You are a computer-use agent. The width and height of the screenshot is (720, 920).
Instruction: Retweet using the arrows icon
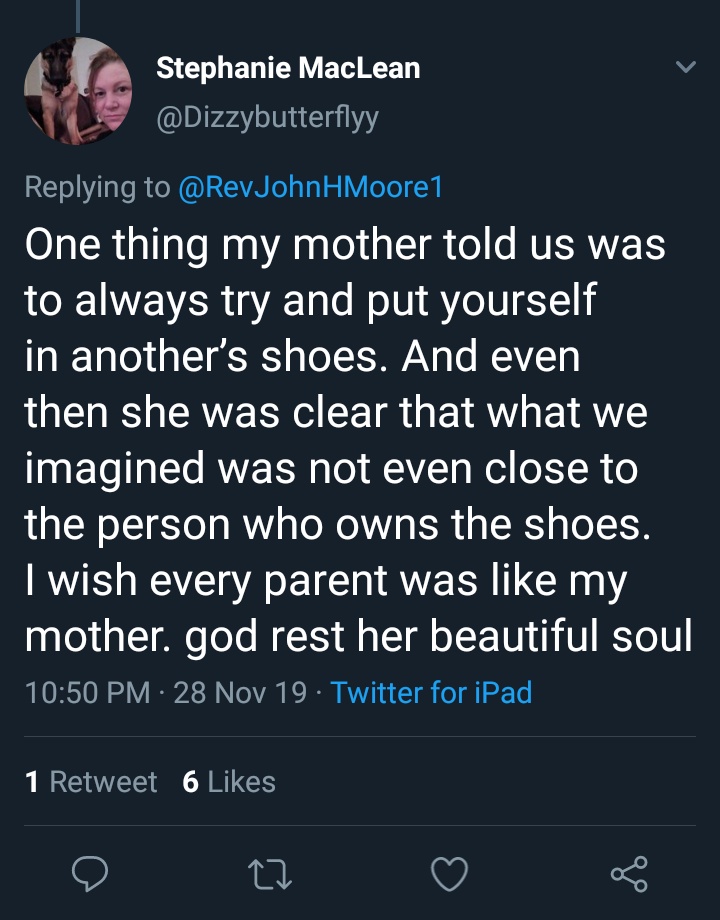tap(270, 874)
